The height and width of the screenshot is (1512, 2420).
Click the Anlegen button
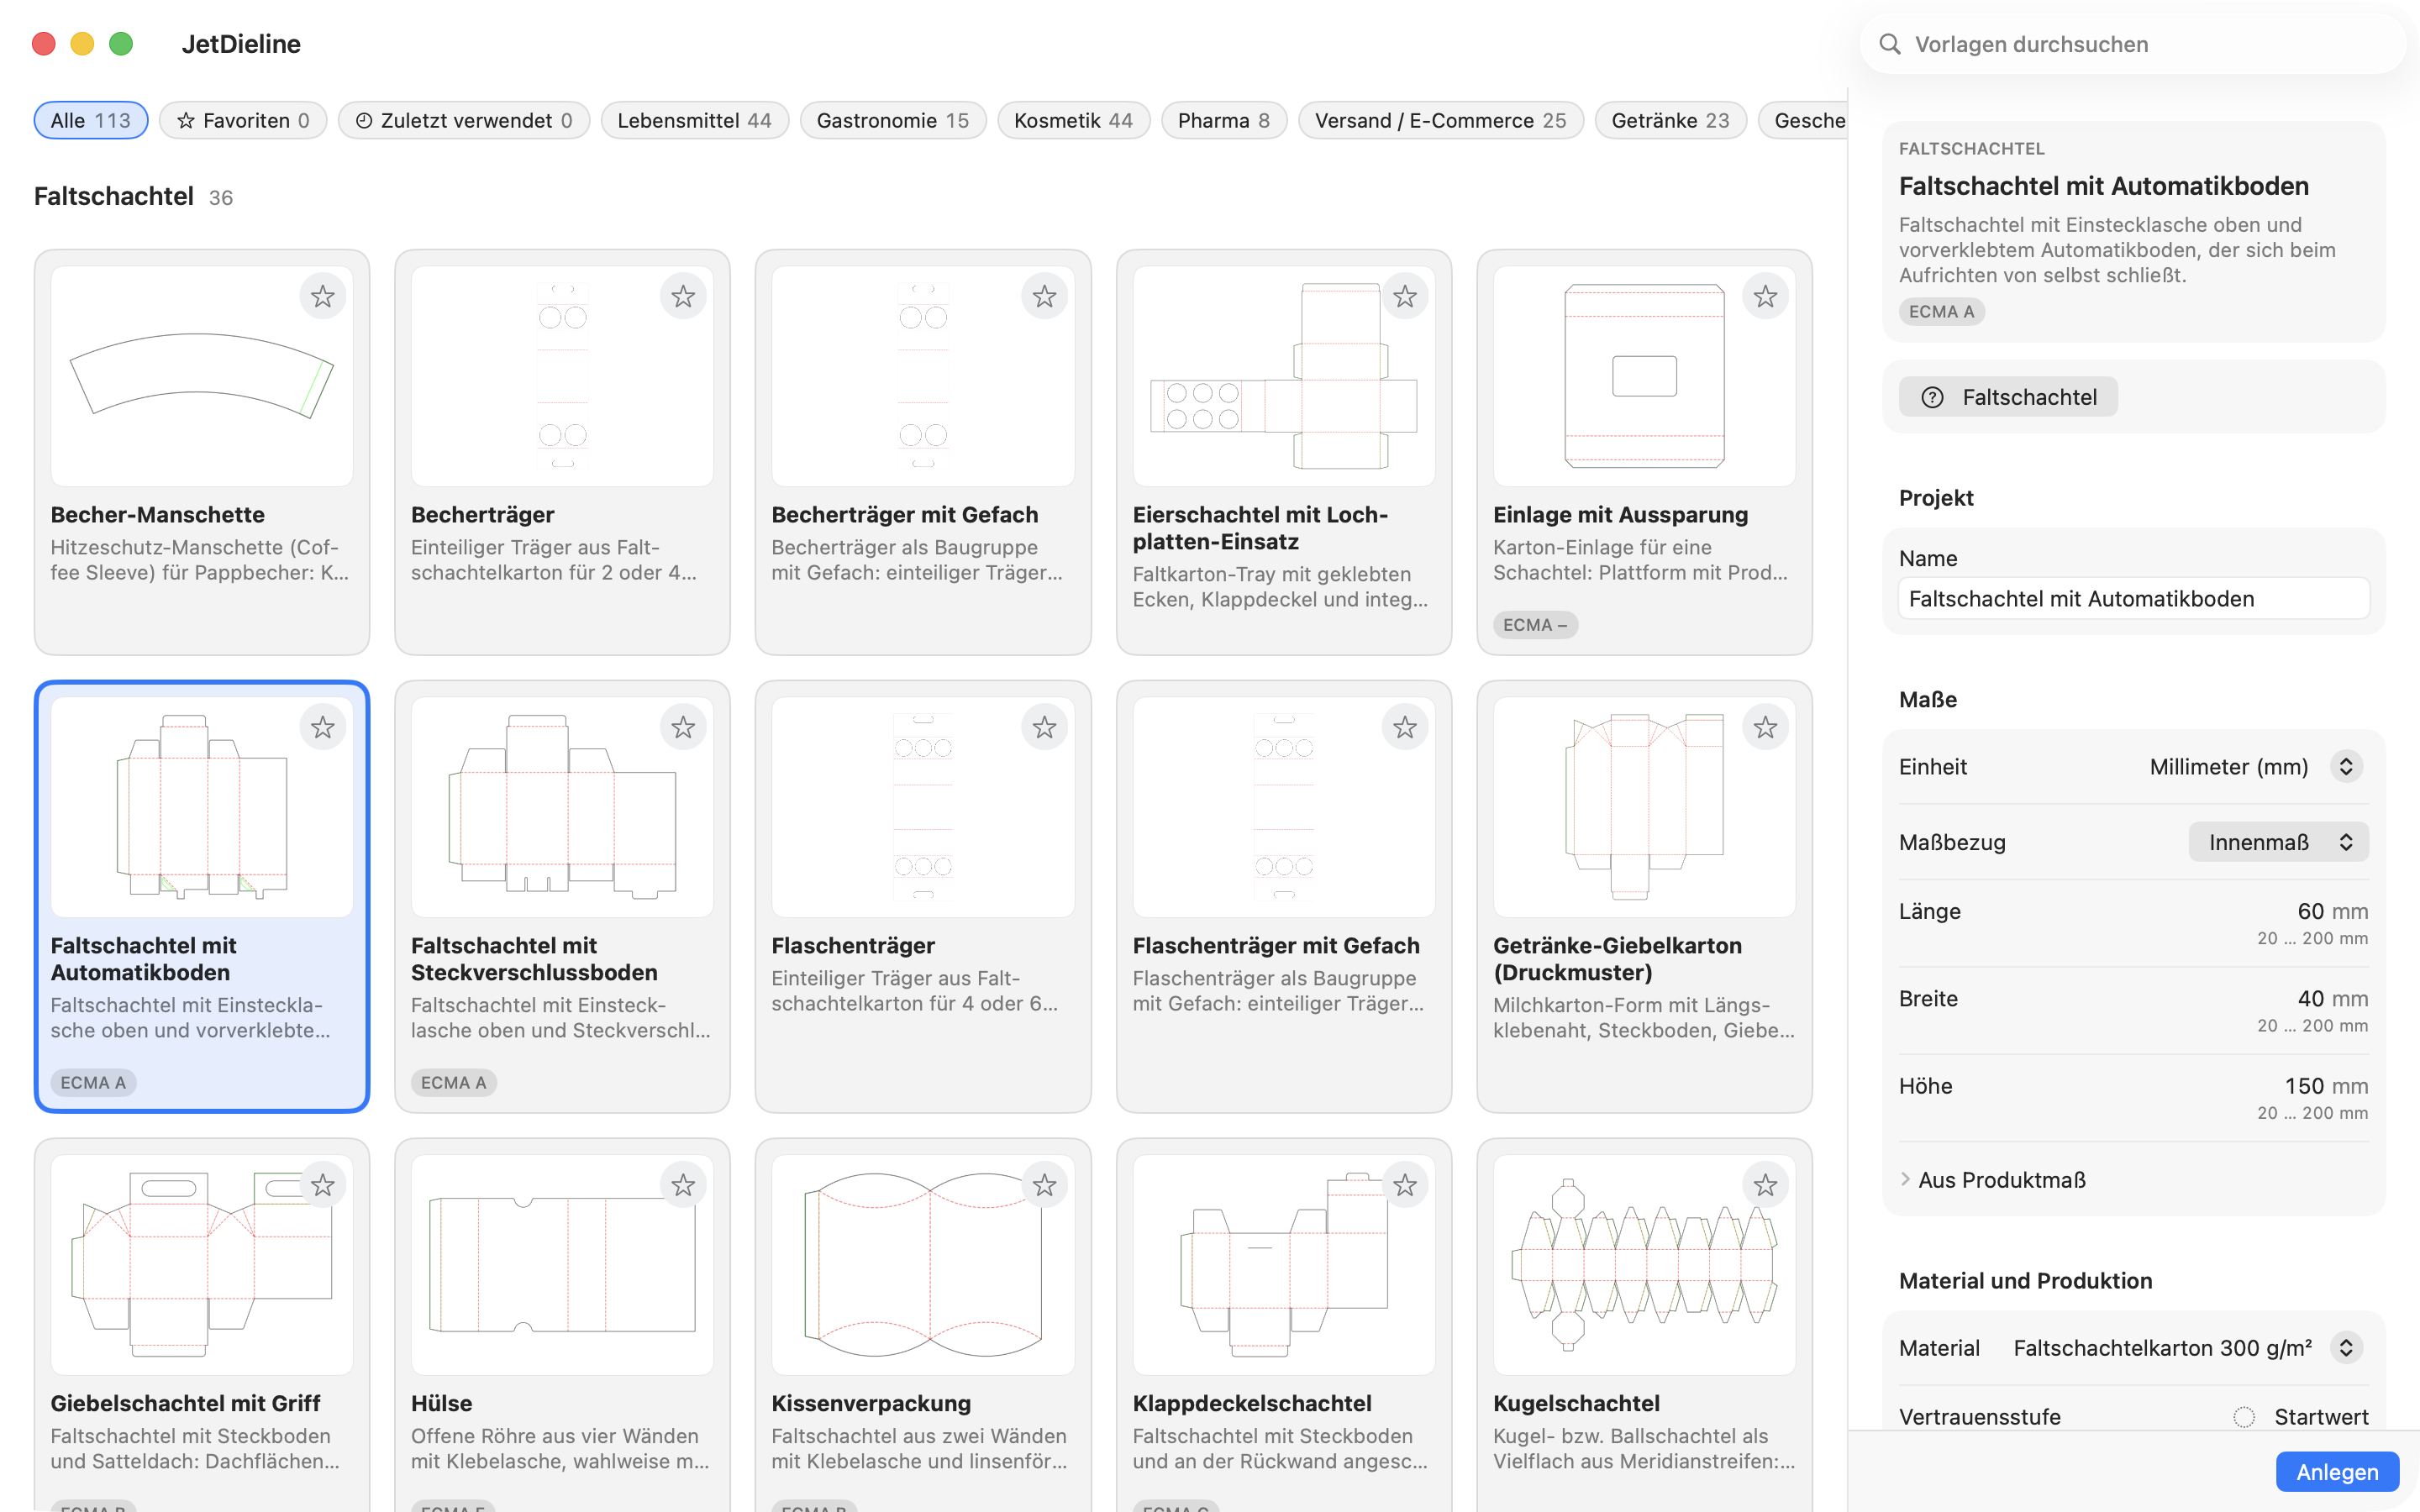coord(2337,1472)
